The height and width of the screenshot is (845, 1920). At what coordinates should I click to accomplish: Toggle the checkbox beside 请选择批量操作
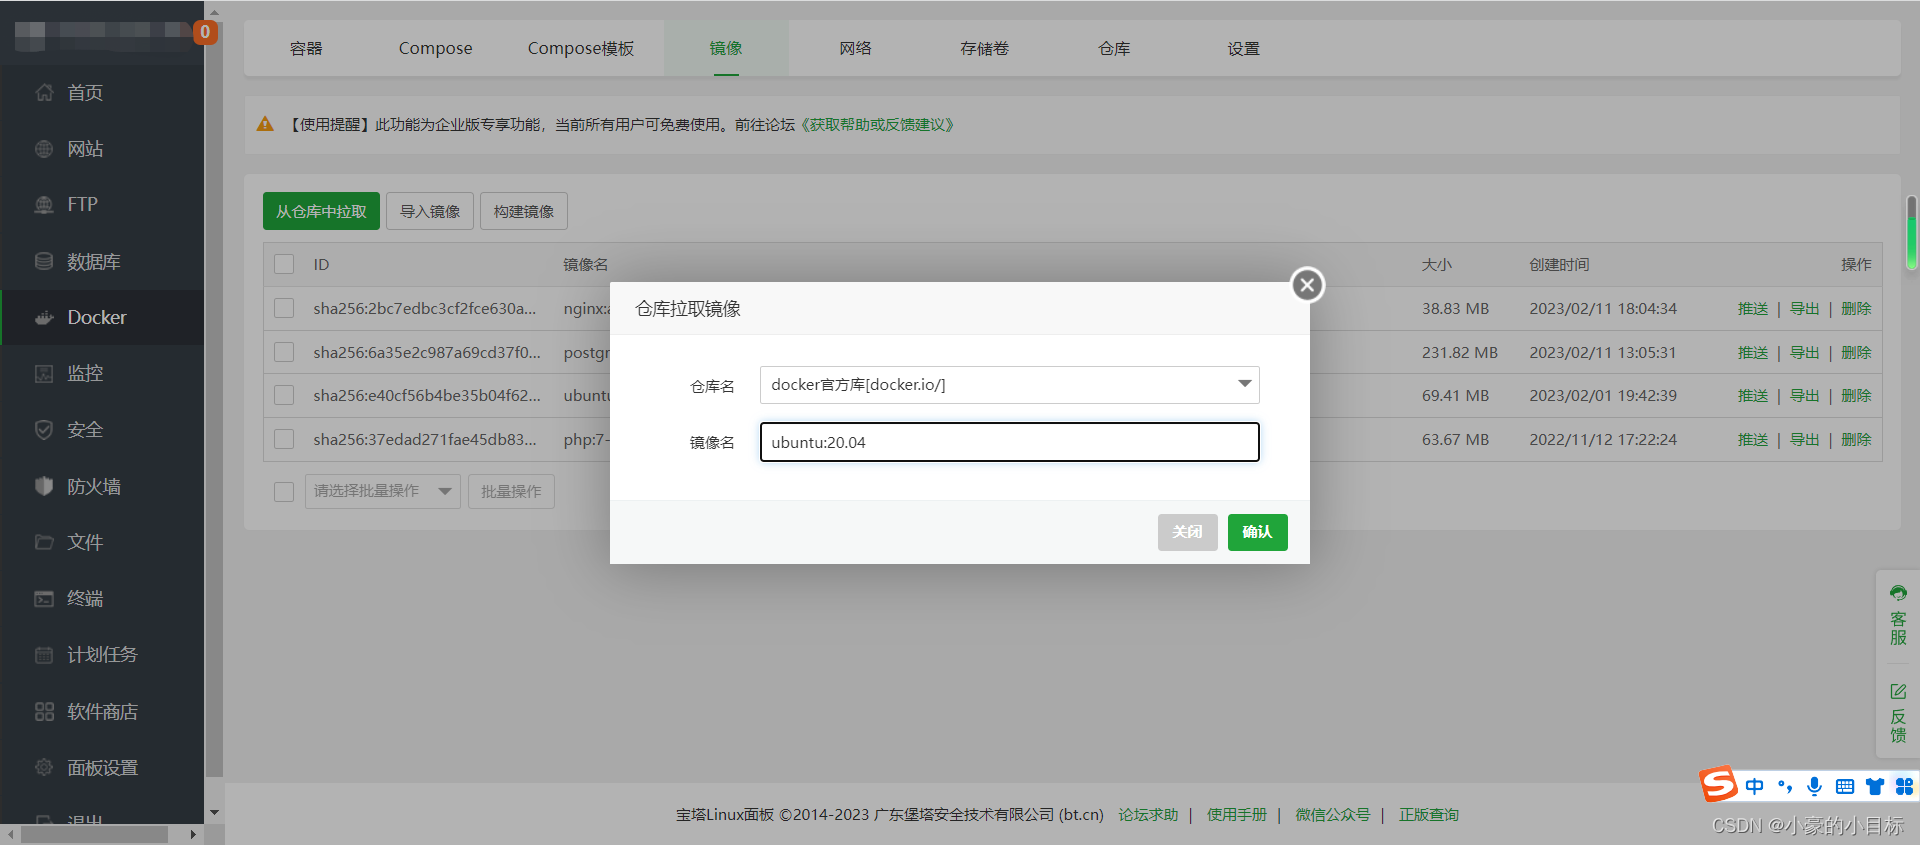click(x=284, y=491)
